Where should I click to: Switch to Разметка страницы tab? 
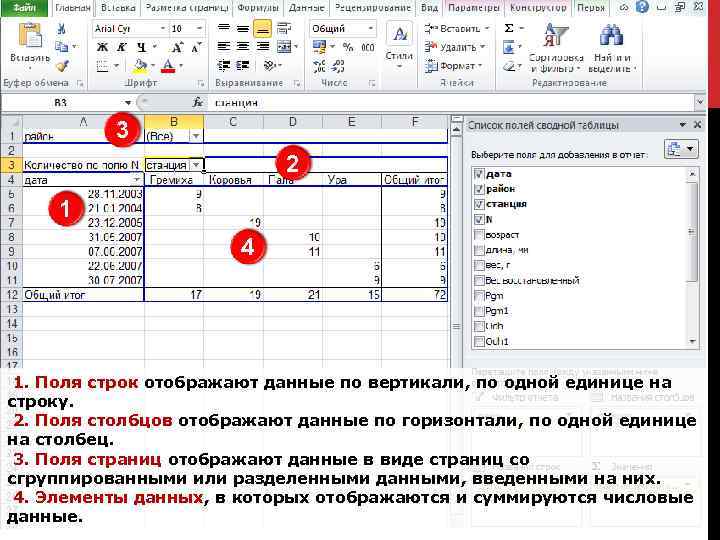186,8
